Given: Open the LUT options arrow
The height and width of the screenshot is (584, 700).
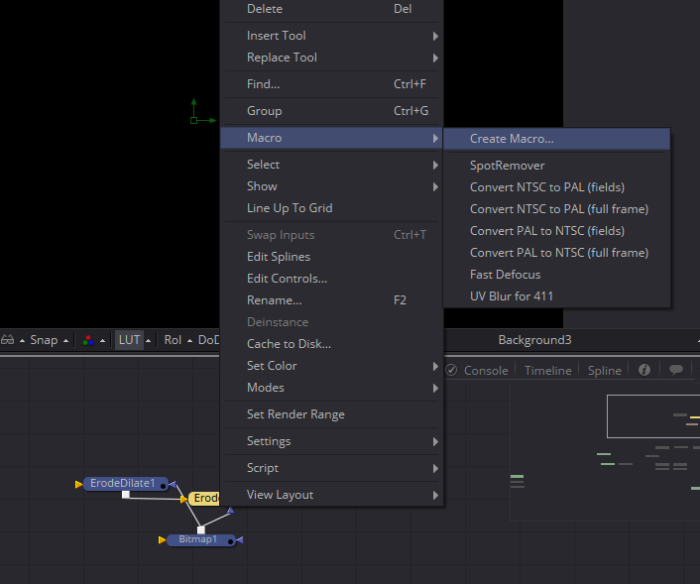Looking at the screenshot, I should 149,341.
